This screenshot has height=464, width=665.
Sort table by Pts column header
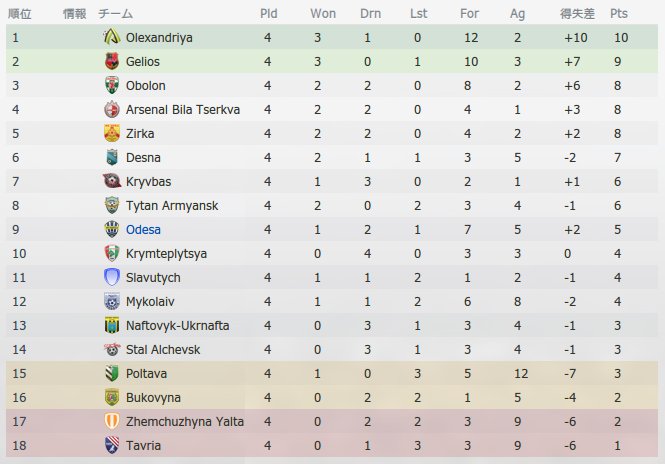[x=618, y=14]
